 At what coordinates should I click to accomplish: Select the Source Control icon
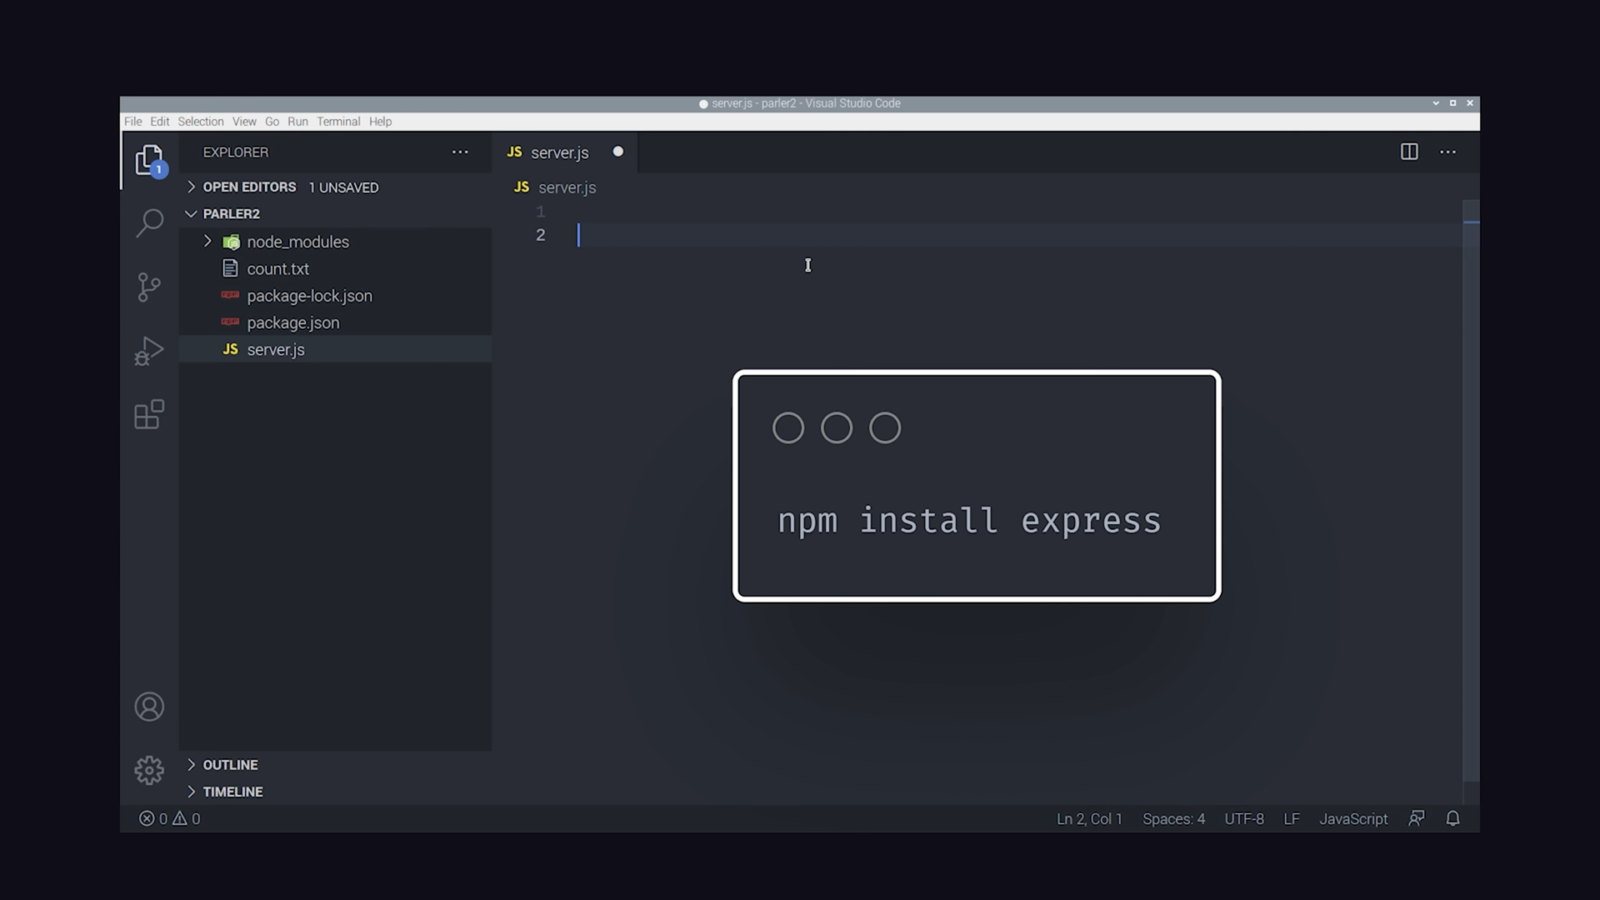[148, 287]
